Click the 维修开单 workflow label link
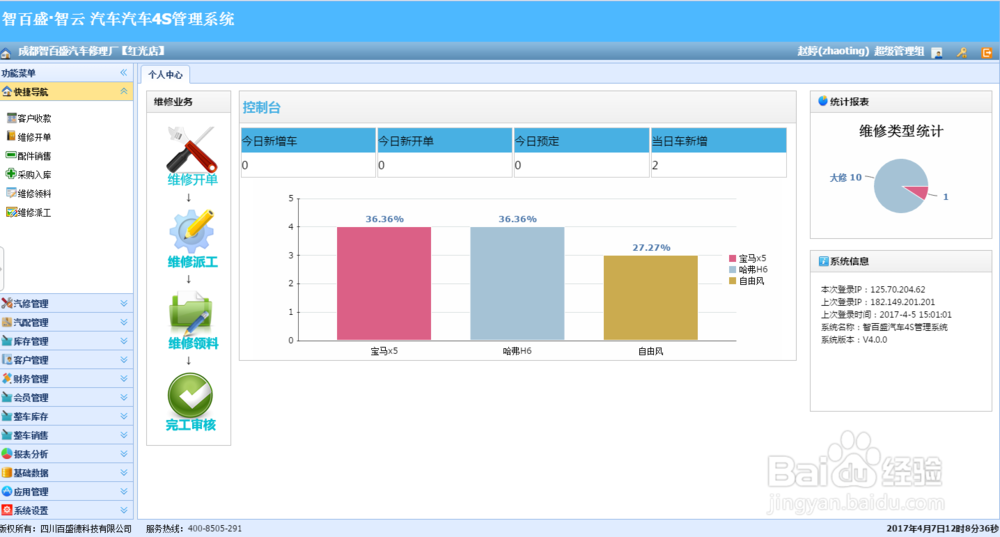The image size is (1000, 537). click(x=193, y=180)
